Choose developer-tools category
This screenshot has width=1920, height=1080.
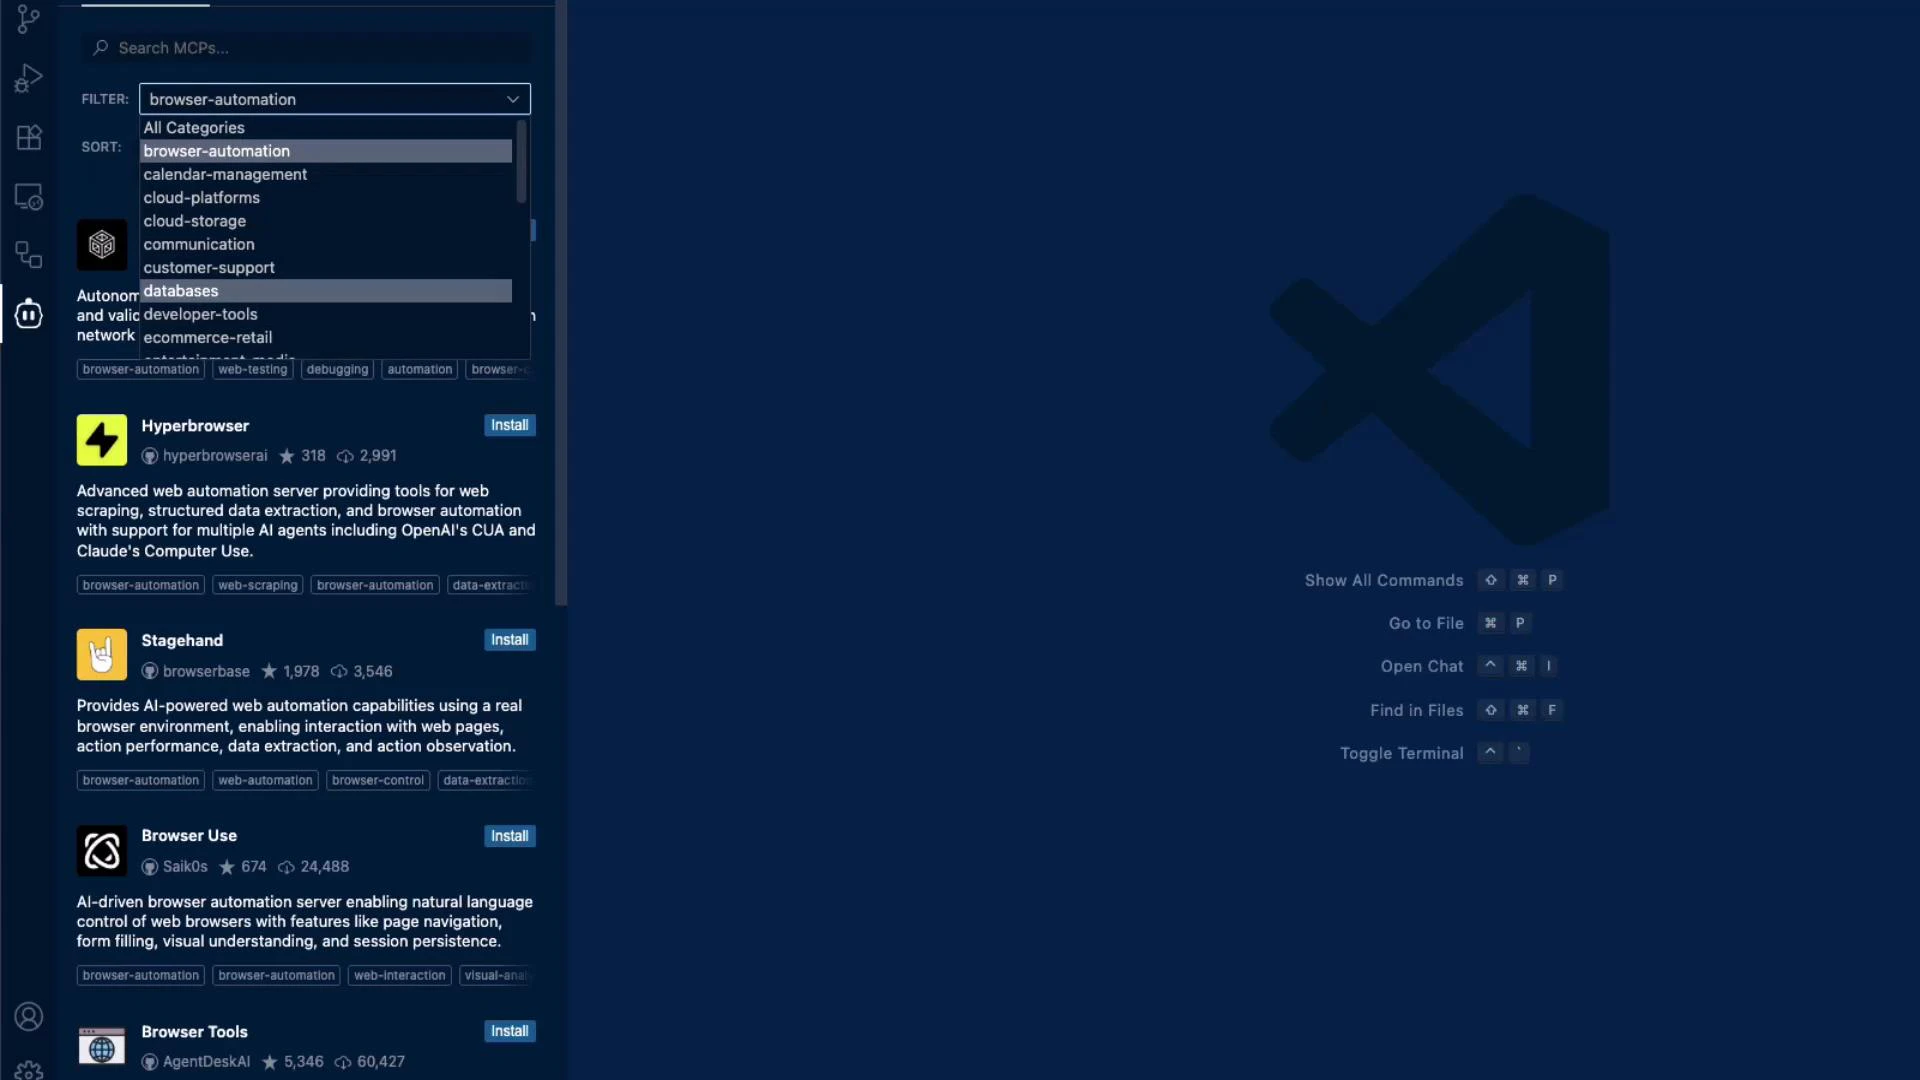click(327, 314)
